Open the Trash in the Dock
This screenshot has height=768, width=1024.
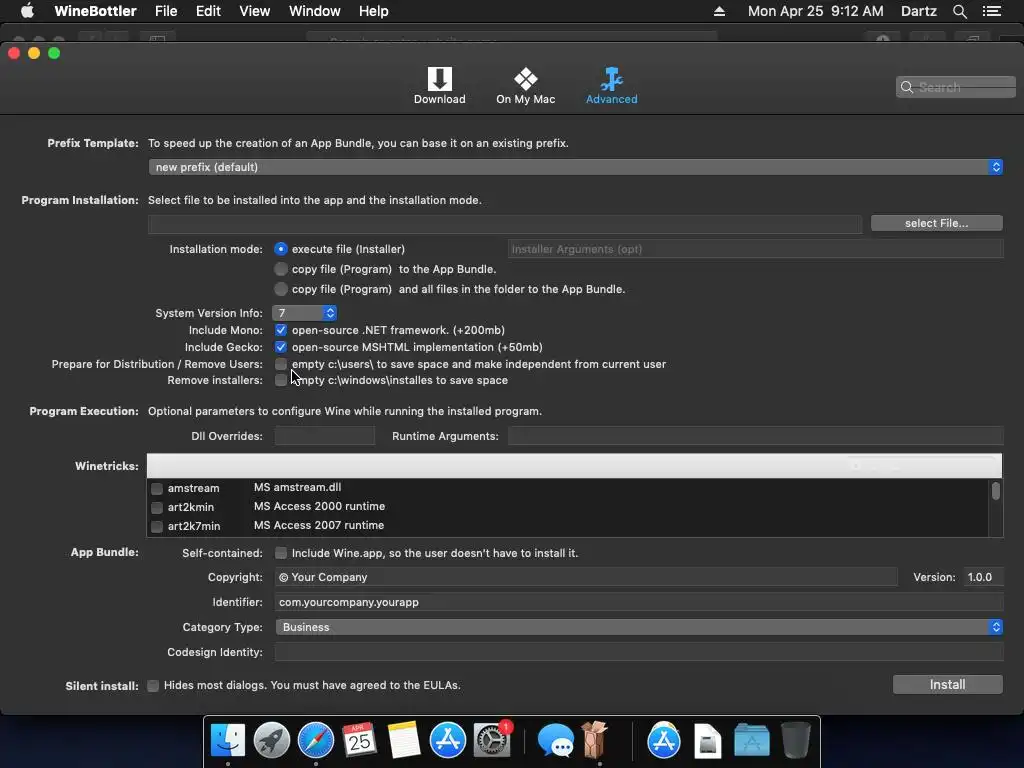tap(795, 740)
